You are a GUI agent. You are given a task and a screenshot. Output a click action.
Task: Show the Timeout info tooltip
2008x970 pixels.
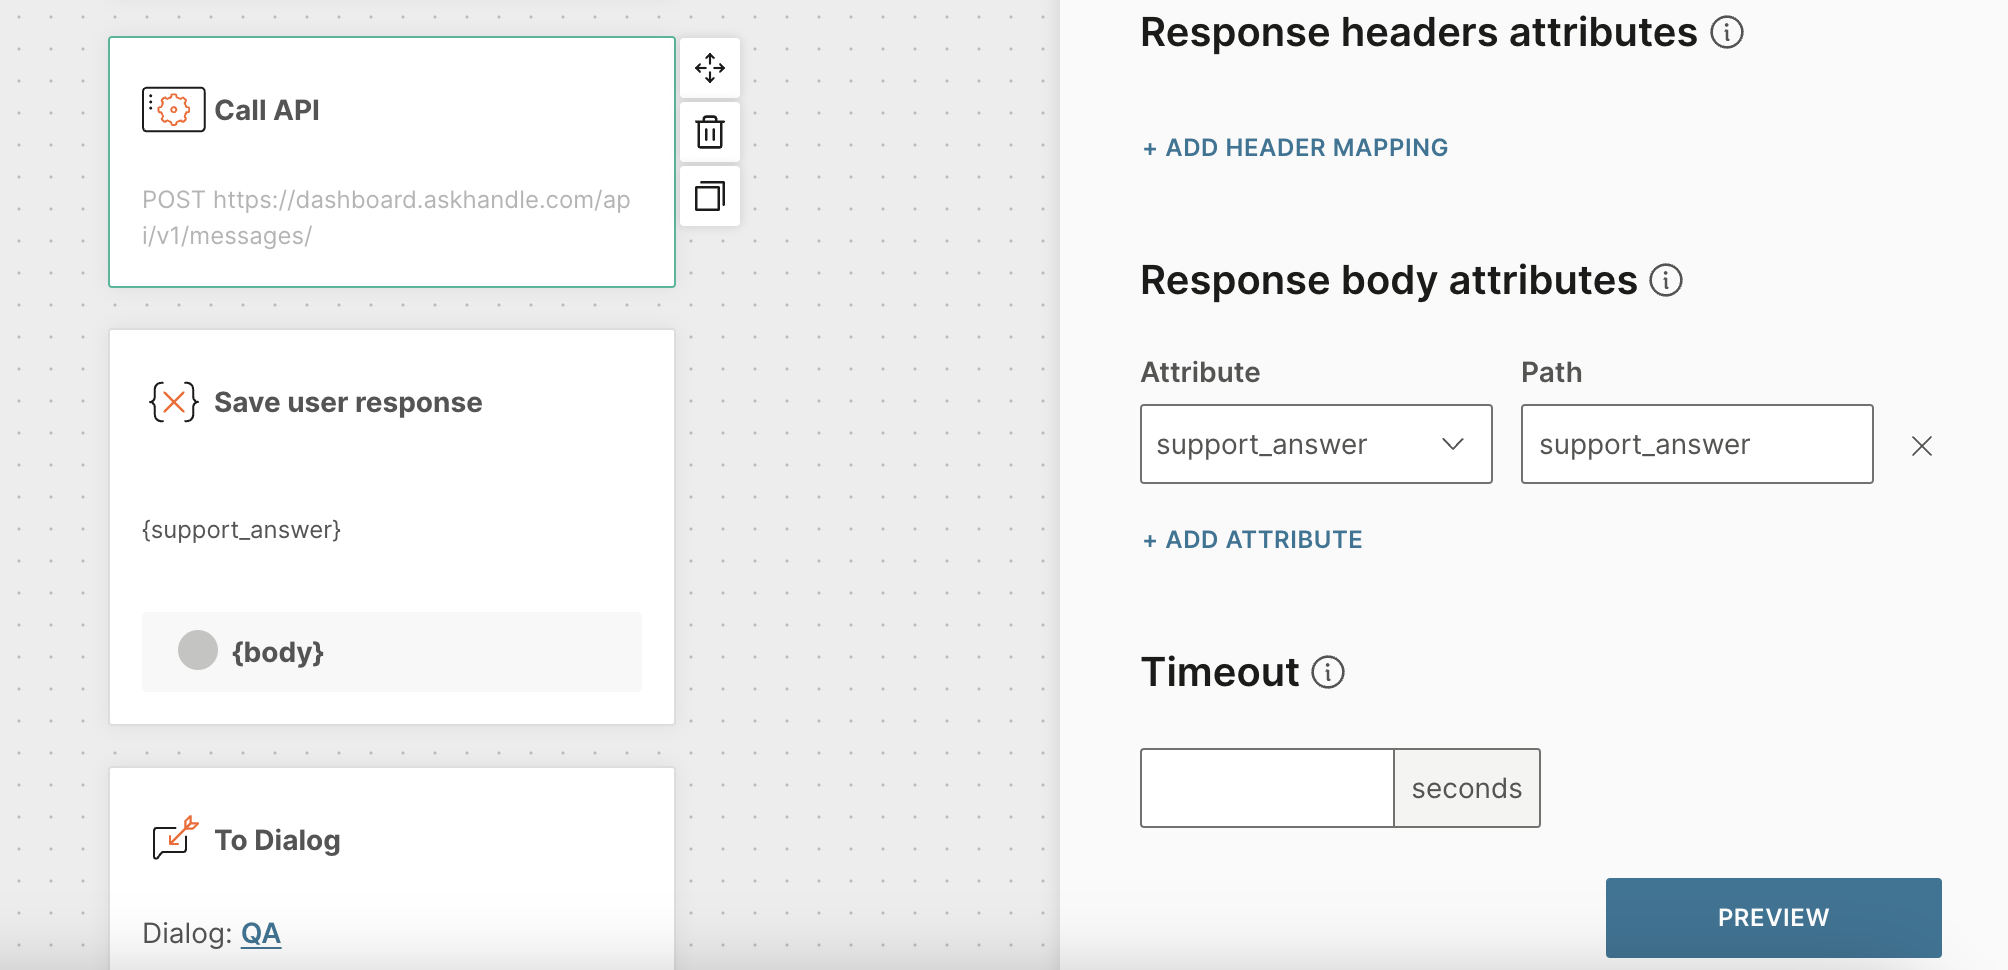[1328, 672]
